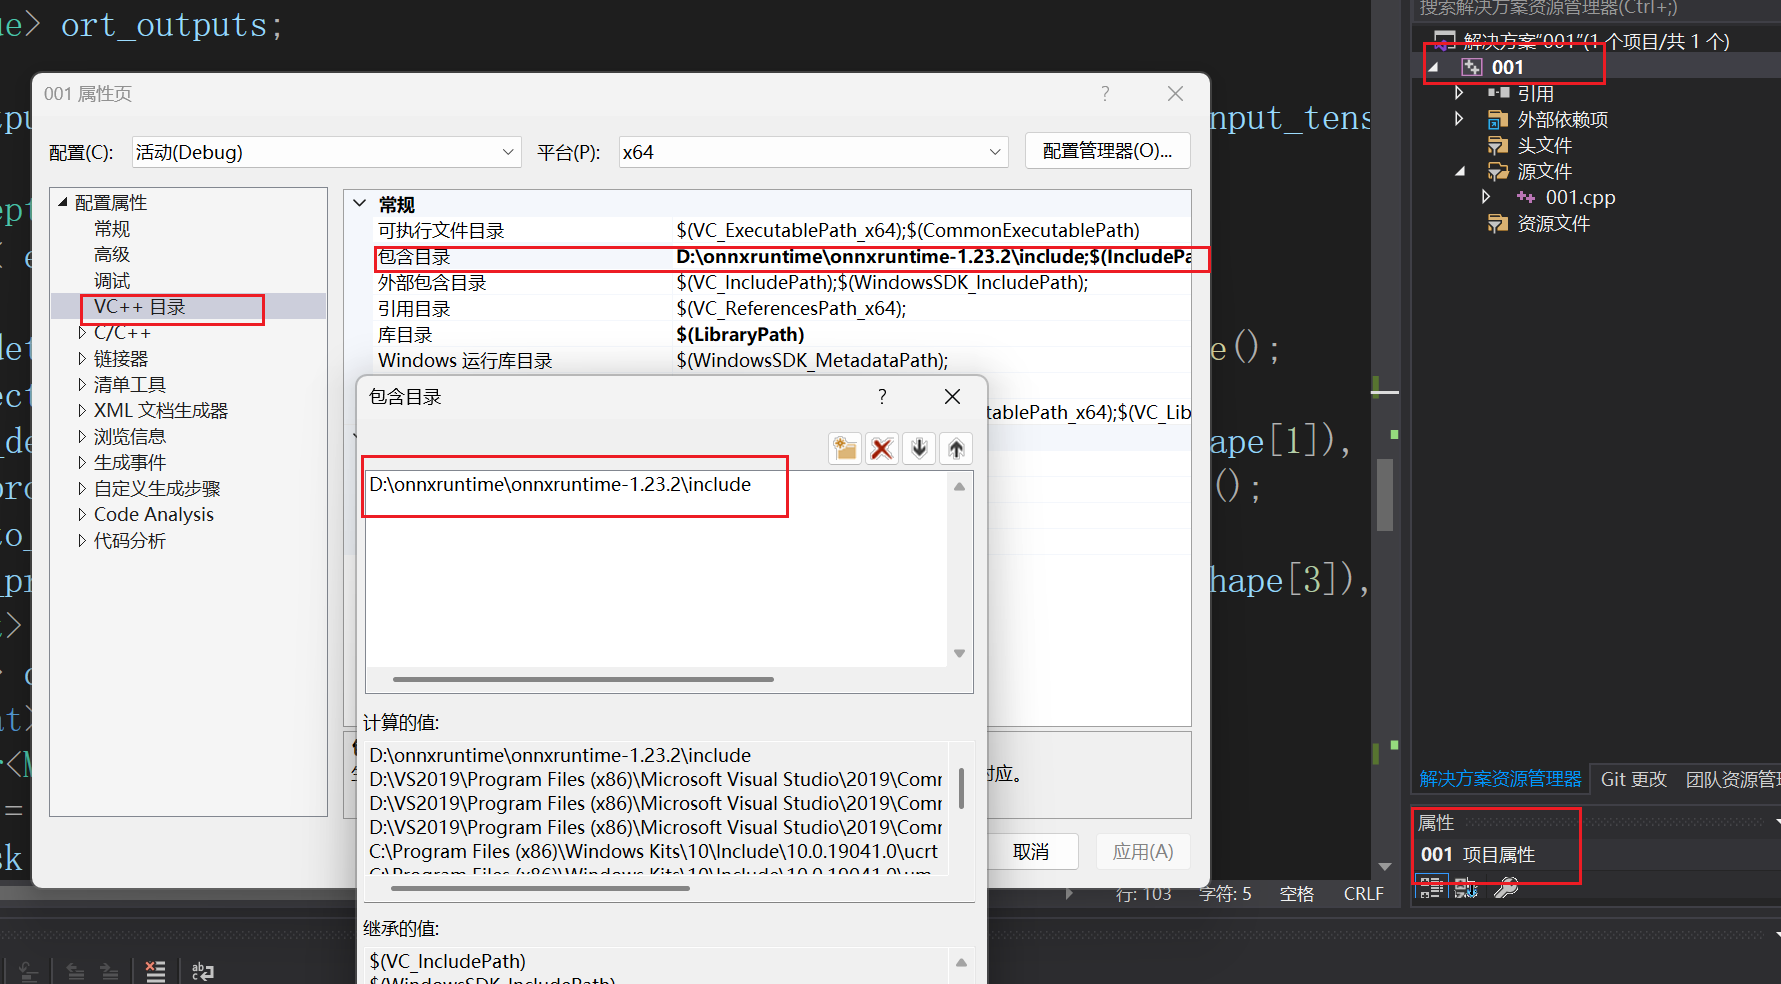This screenshot has height=984, width=1781.
Task: Open the 配置 dropdown showing 活动(Debug)
Action: (508, 151)
